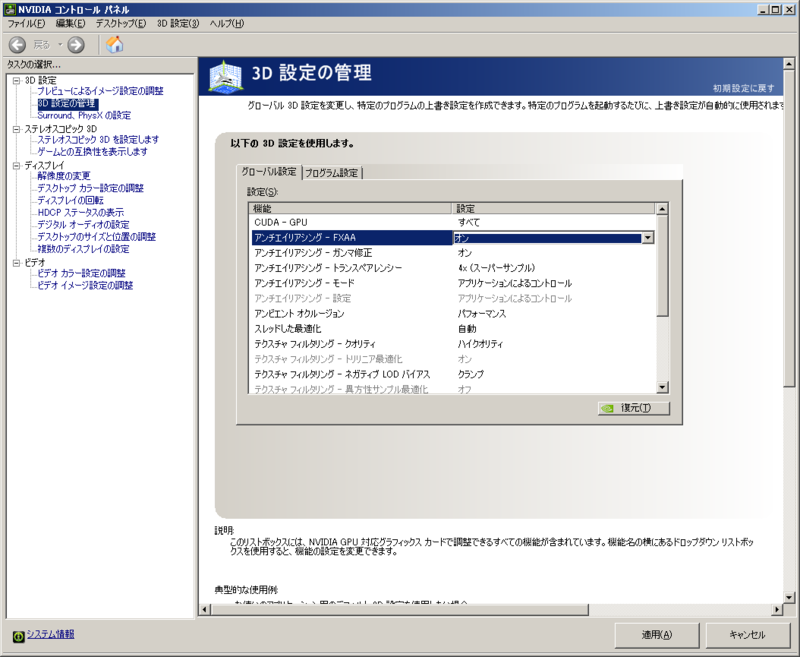Collapse the 3D 設定 tree node
Image resolution: width=800 pixels, height=657 pixels.
coord(16,80)
